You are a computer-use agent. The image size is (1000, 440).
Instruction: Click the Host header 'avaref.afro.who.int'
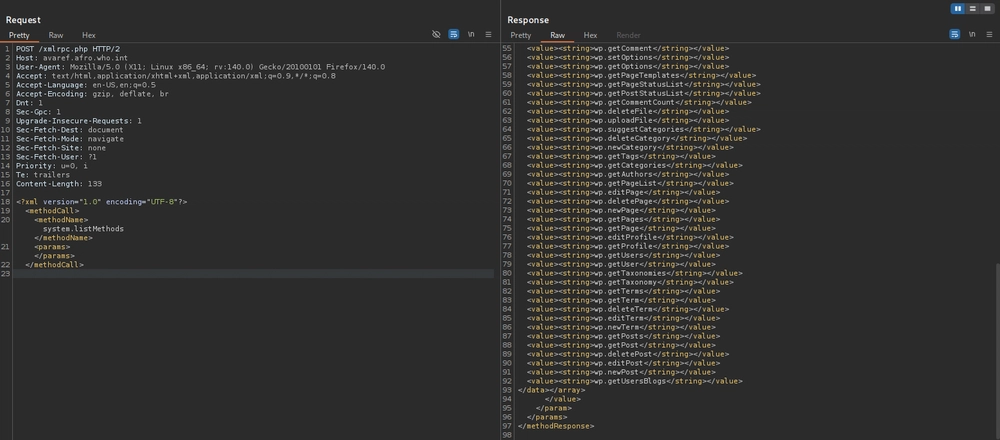click(72, 57)
